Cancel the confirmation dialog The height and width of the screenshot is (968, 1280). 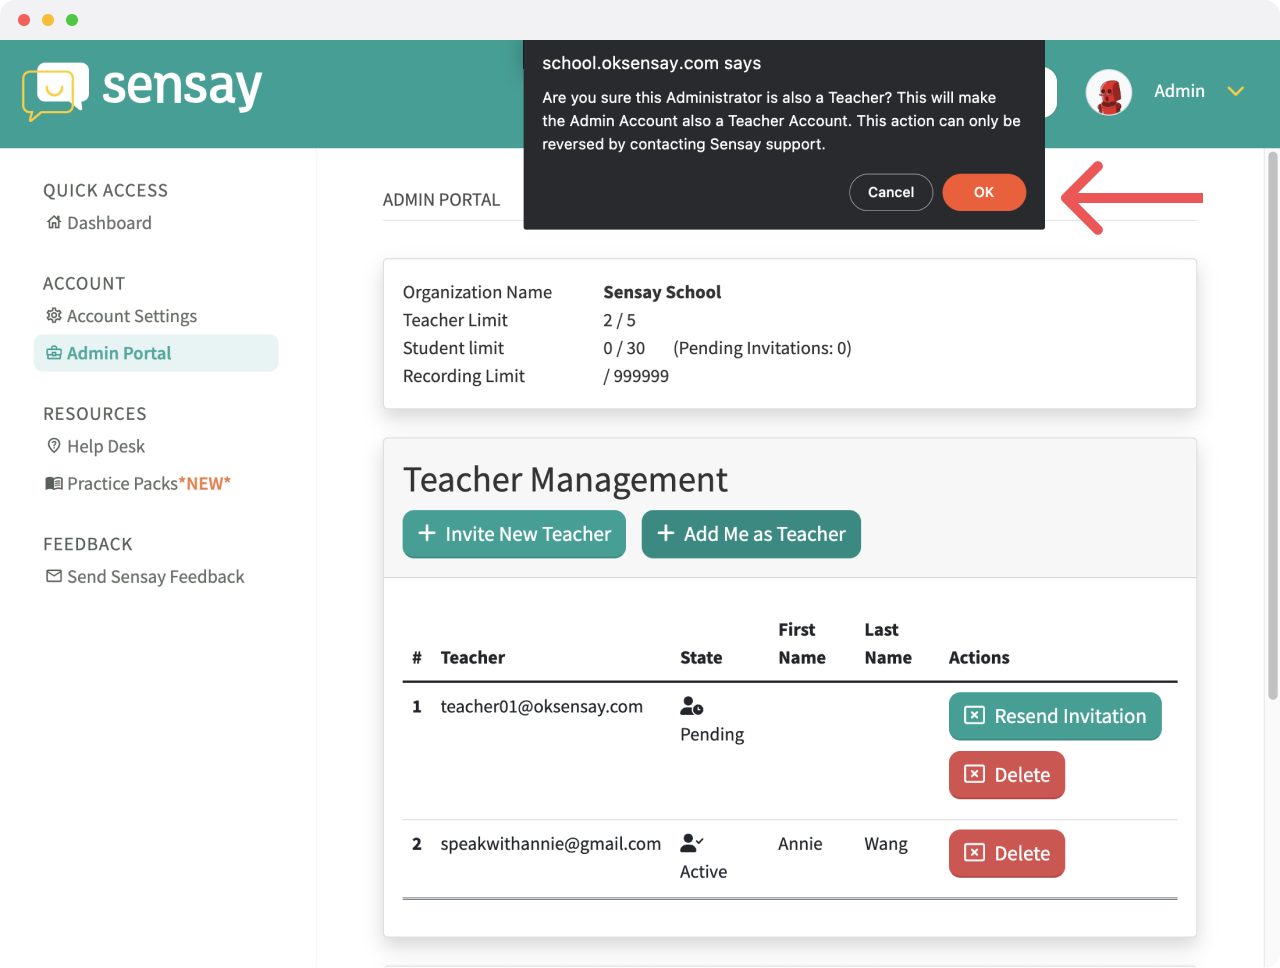click(891, 192)
